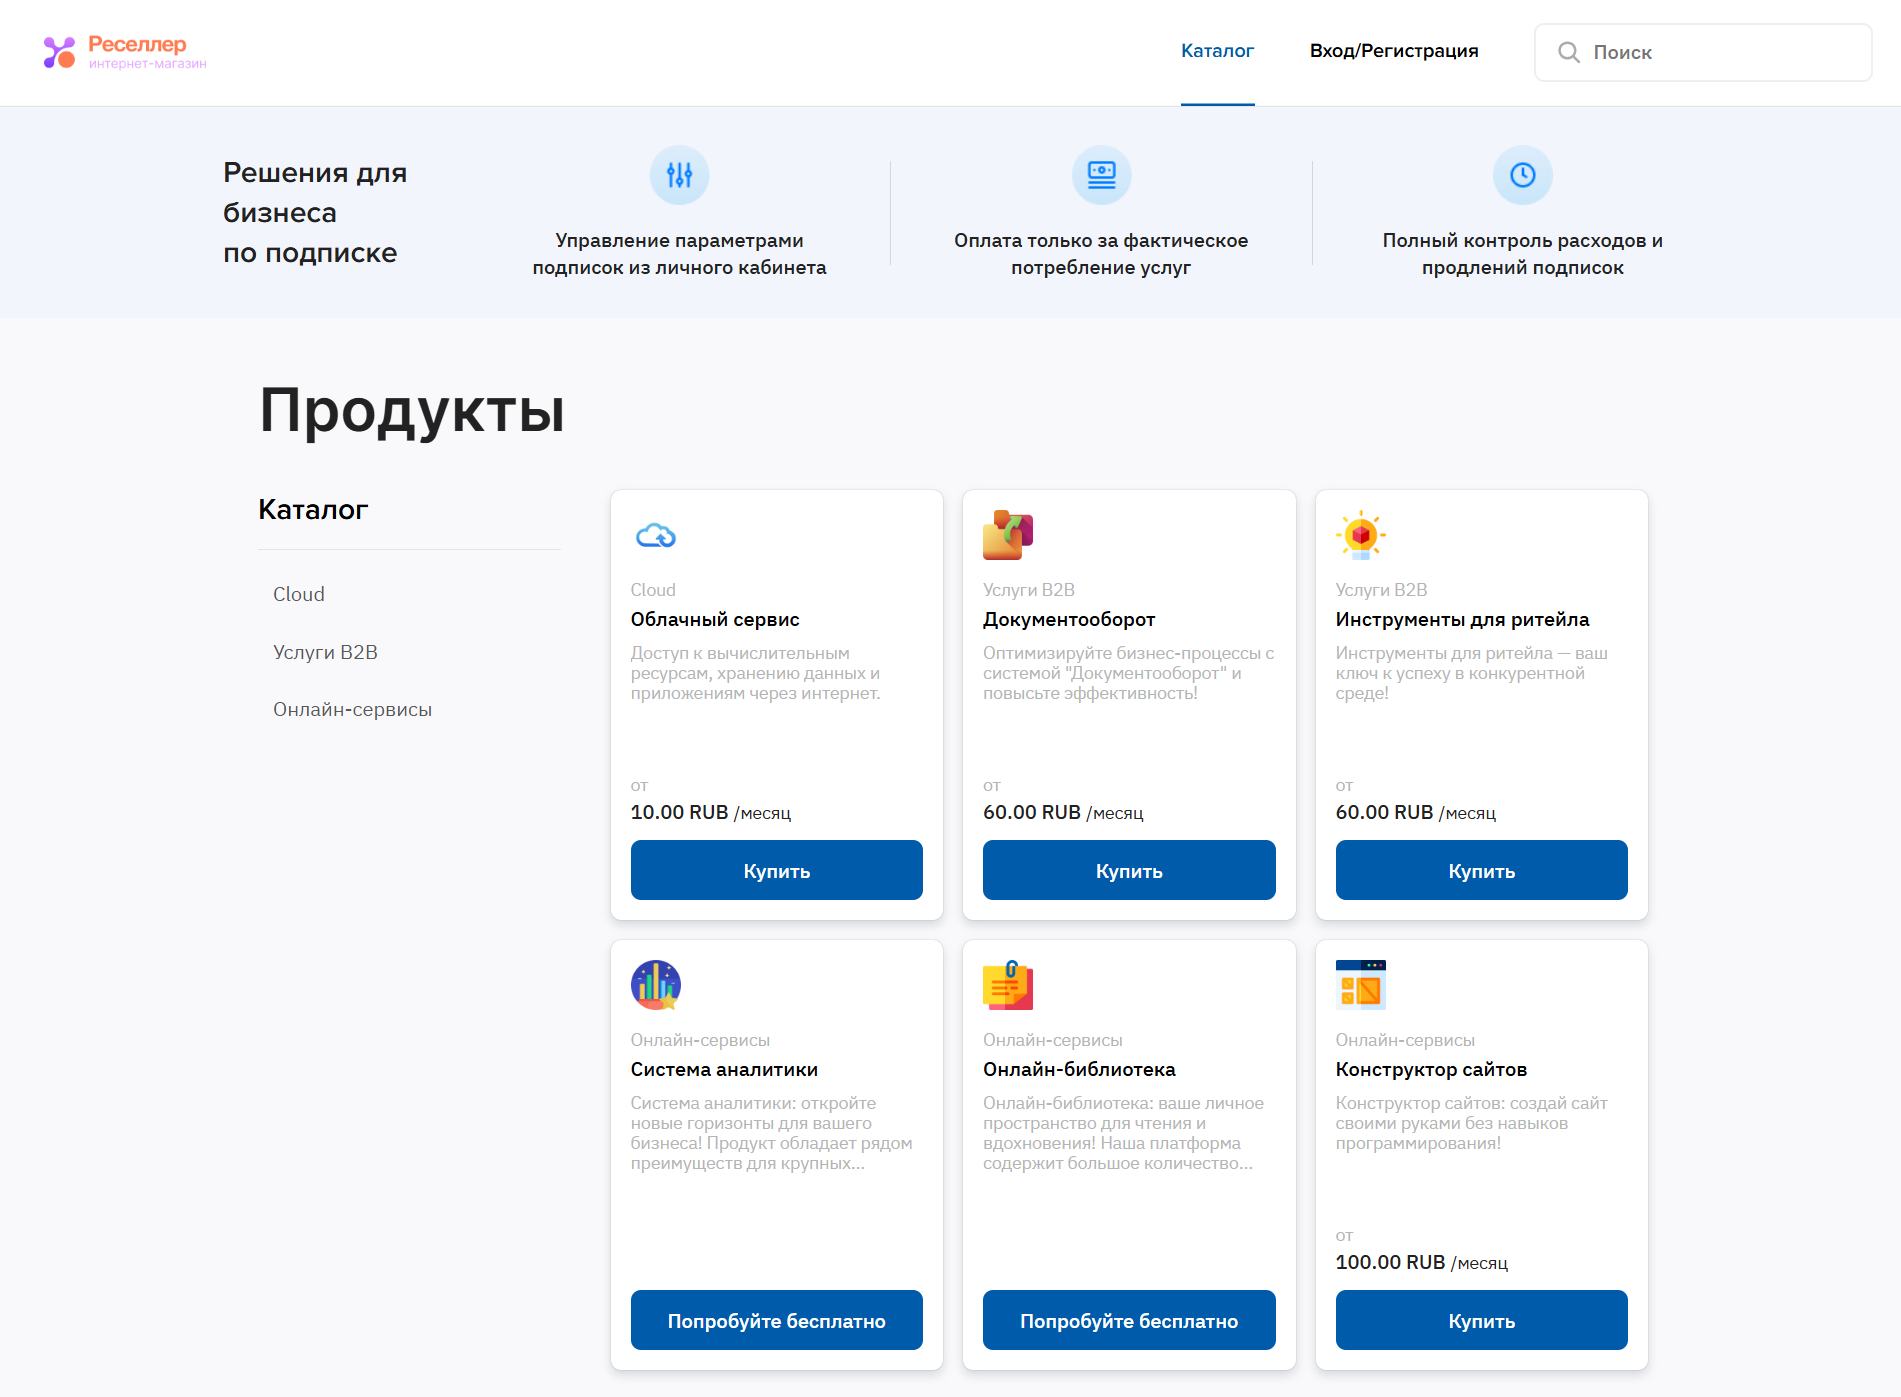Click the cloud icon on Облачный сервис card
The image size is (1901, 1397).
pos(656,536)
